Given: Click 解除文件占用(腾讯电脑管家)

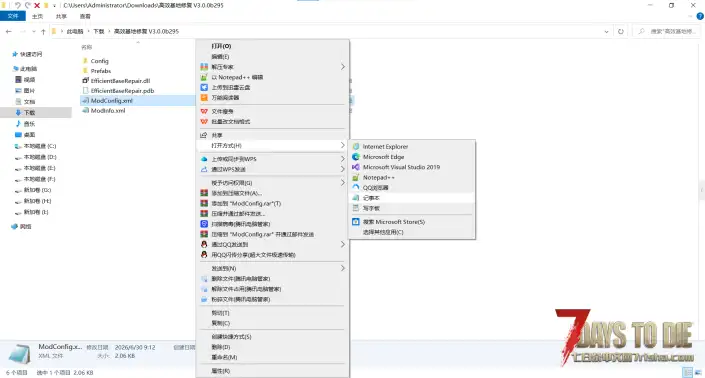Looking at the screenshot, I should [x=272, y=289].
